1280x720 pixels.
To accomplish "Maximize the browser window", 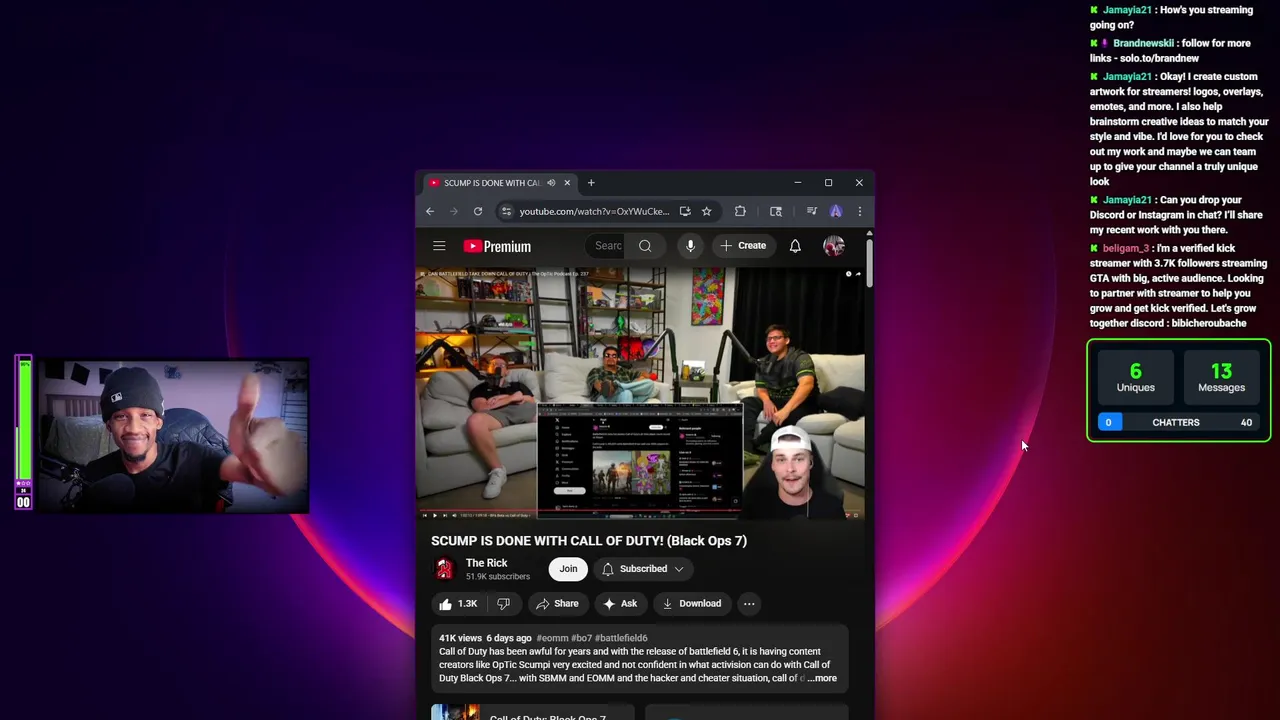I will (x=828, y=183).
